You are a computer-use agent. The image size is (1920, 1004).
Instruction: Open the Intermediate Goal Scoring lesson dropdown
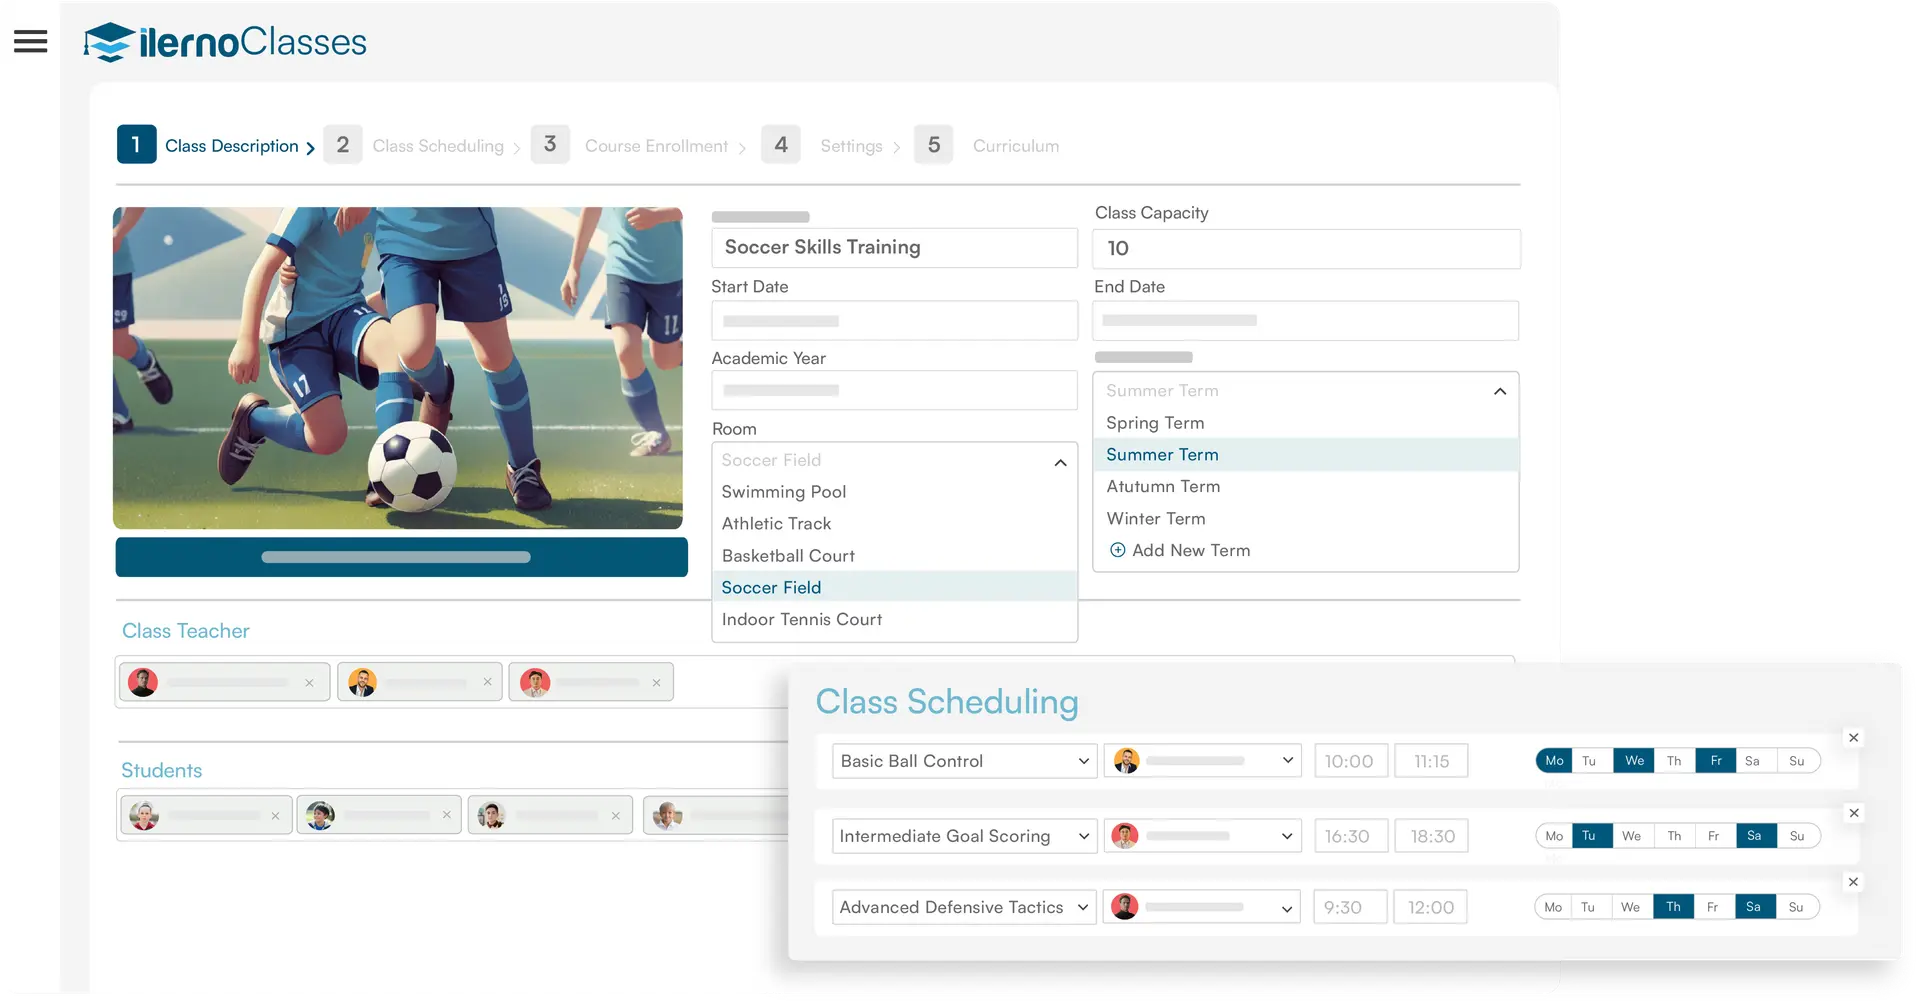[x=964, y=836]
